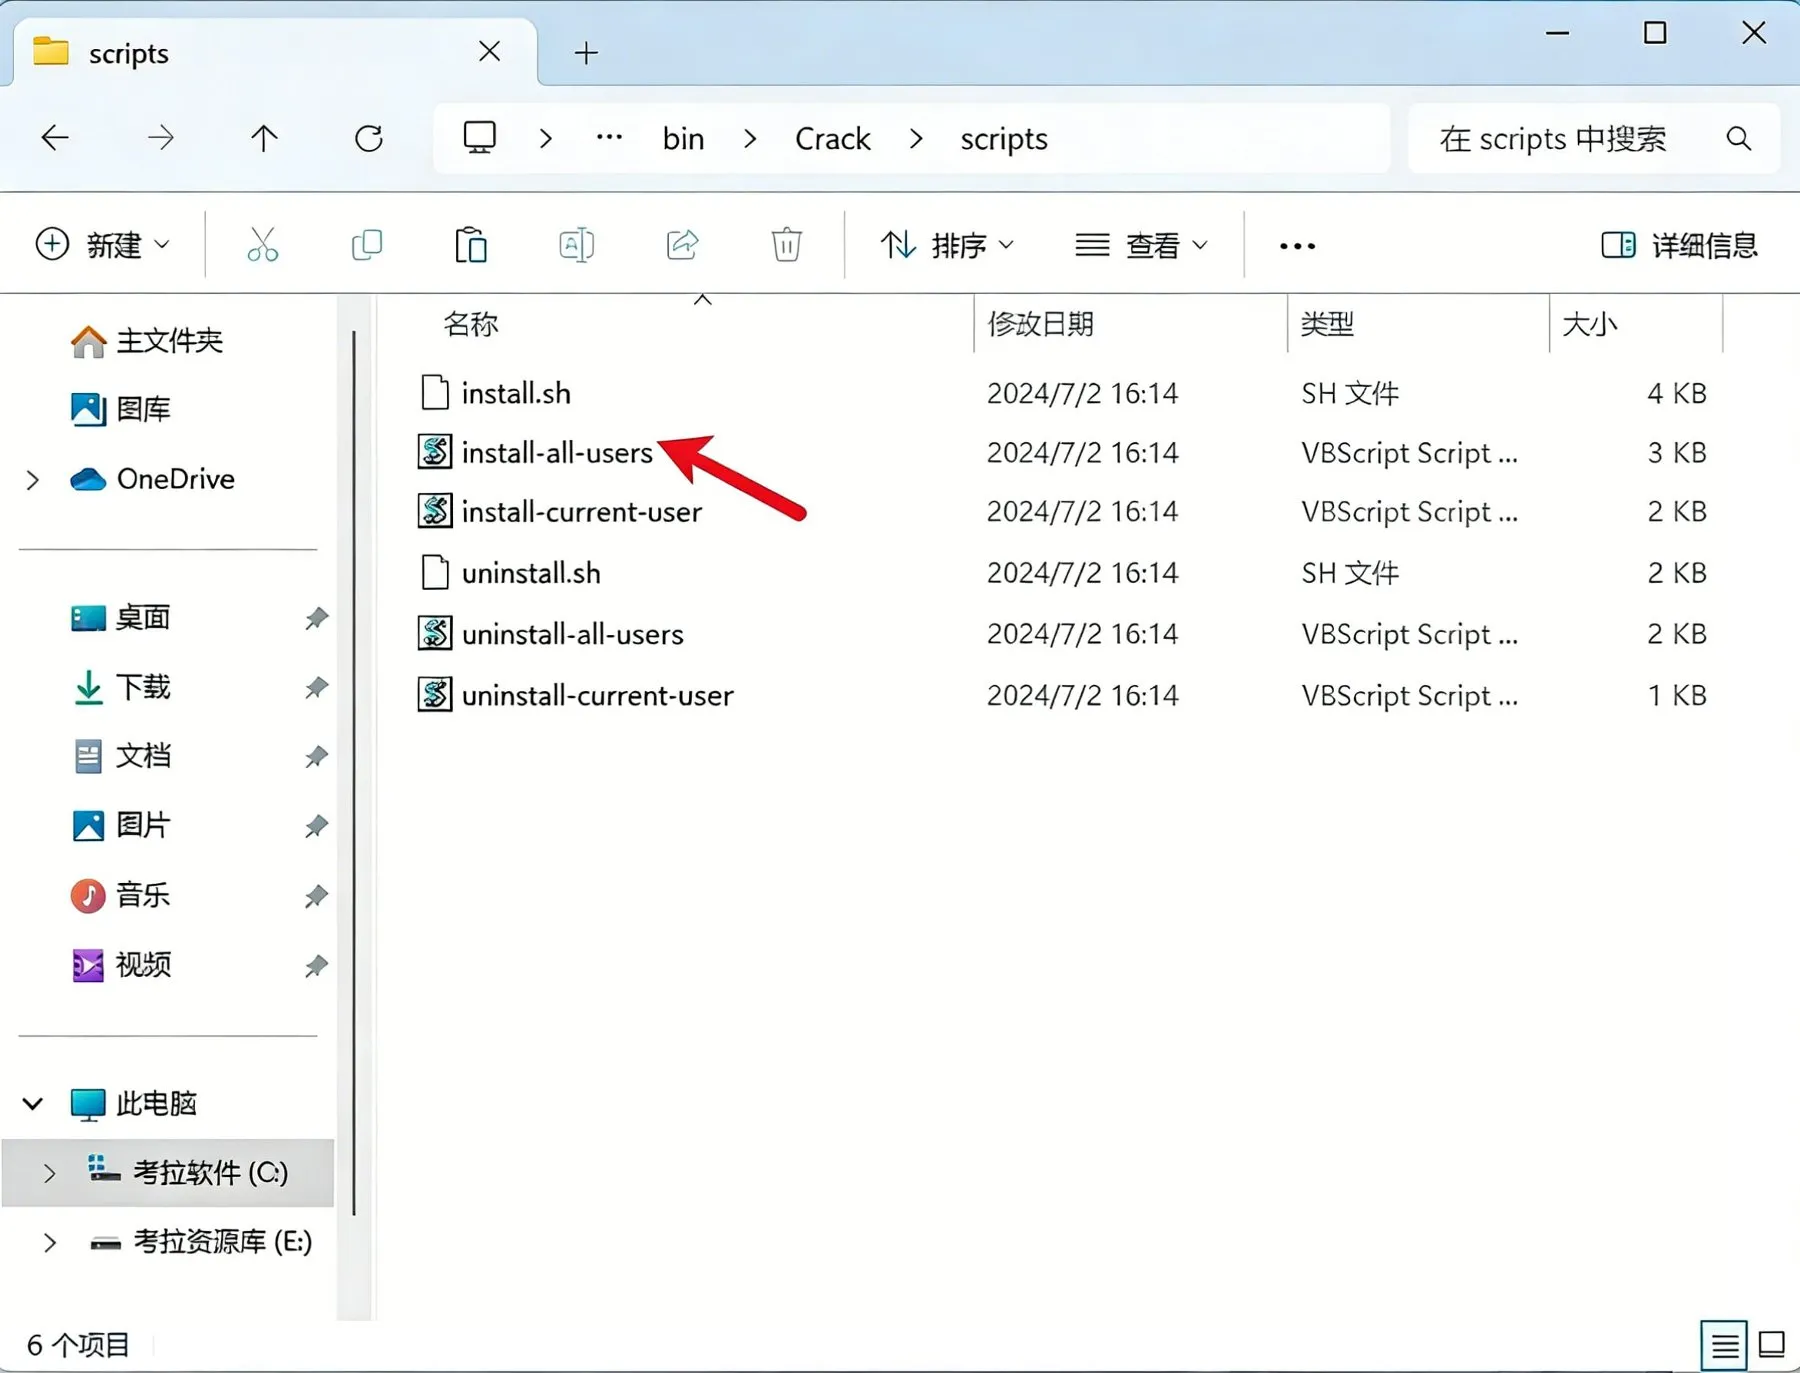Open the three-dot more options menu
Viewport: 1800px width, 1373px height.
[1297, 246]
